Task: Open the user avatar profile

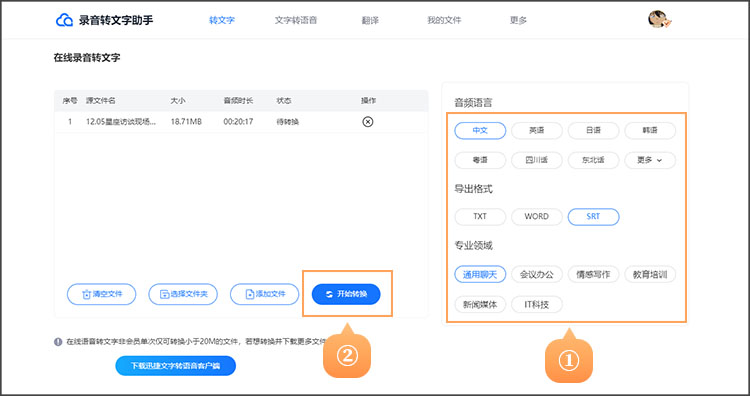Action: [x=659, y=19]
